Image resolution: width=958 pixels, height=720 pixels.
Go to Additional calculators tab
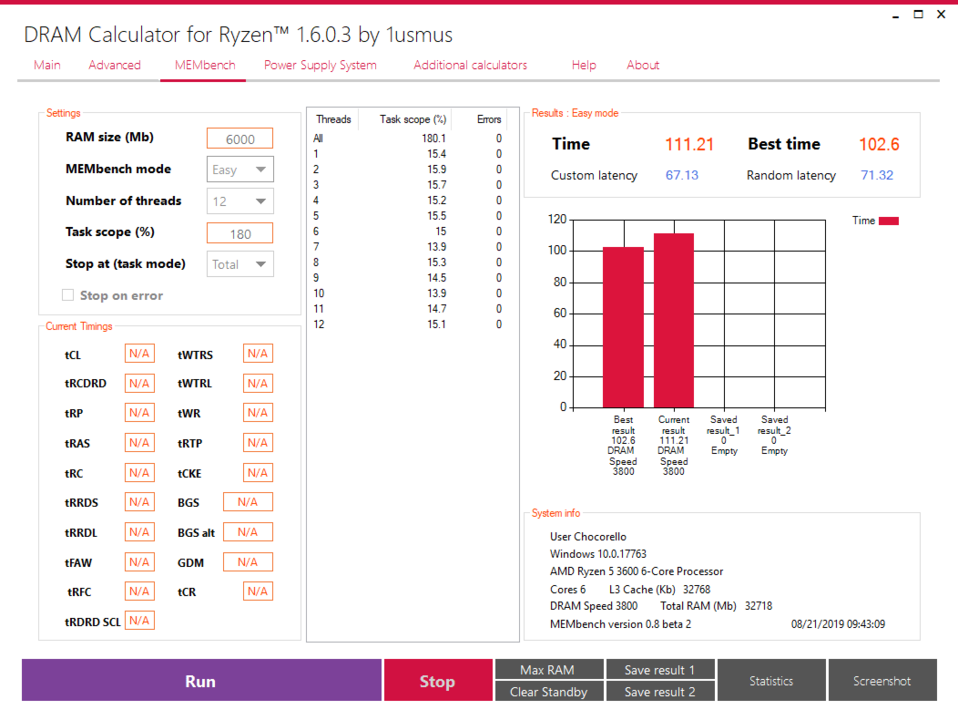click(x=470, y=65)
